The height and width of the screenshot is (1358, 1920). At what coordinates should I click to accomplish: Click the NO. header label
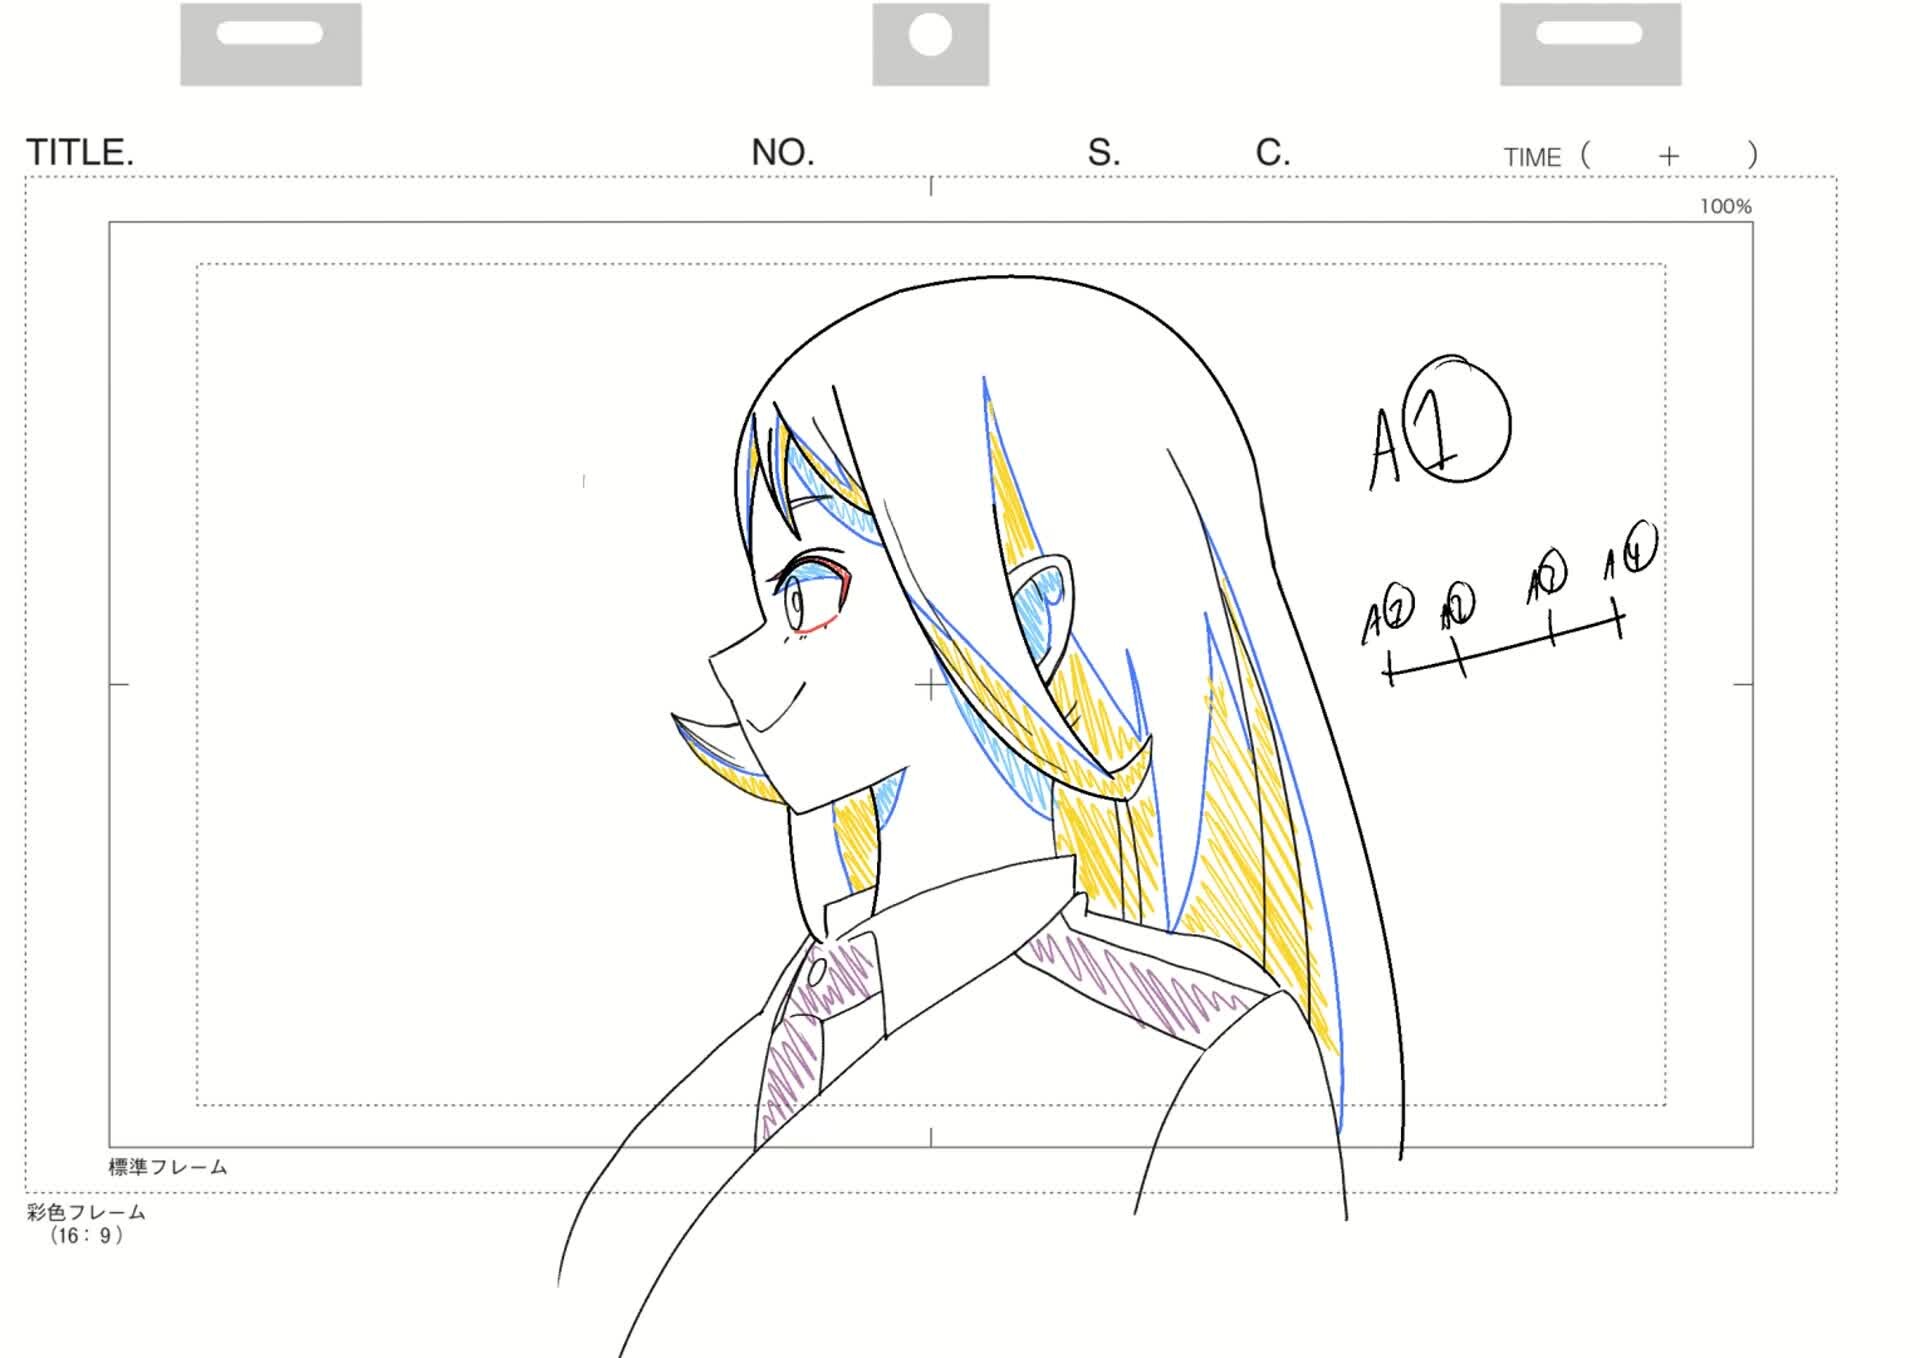point(783,153)
